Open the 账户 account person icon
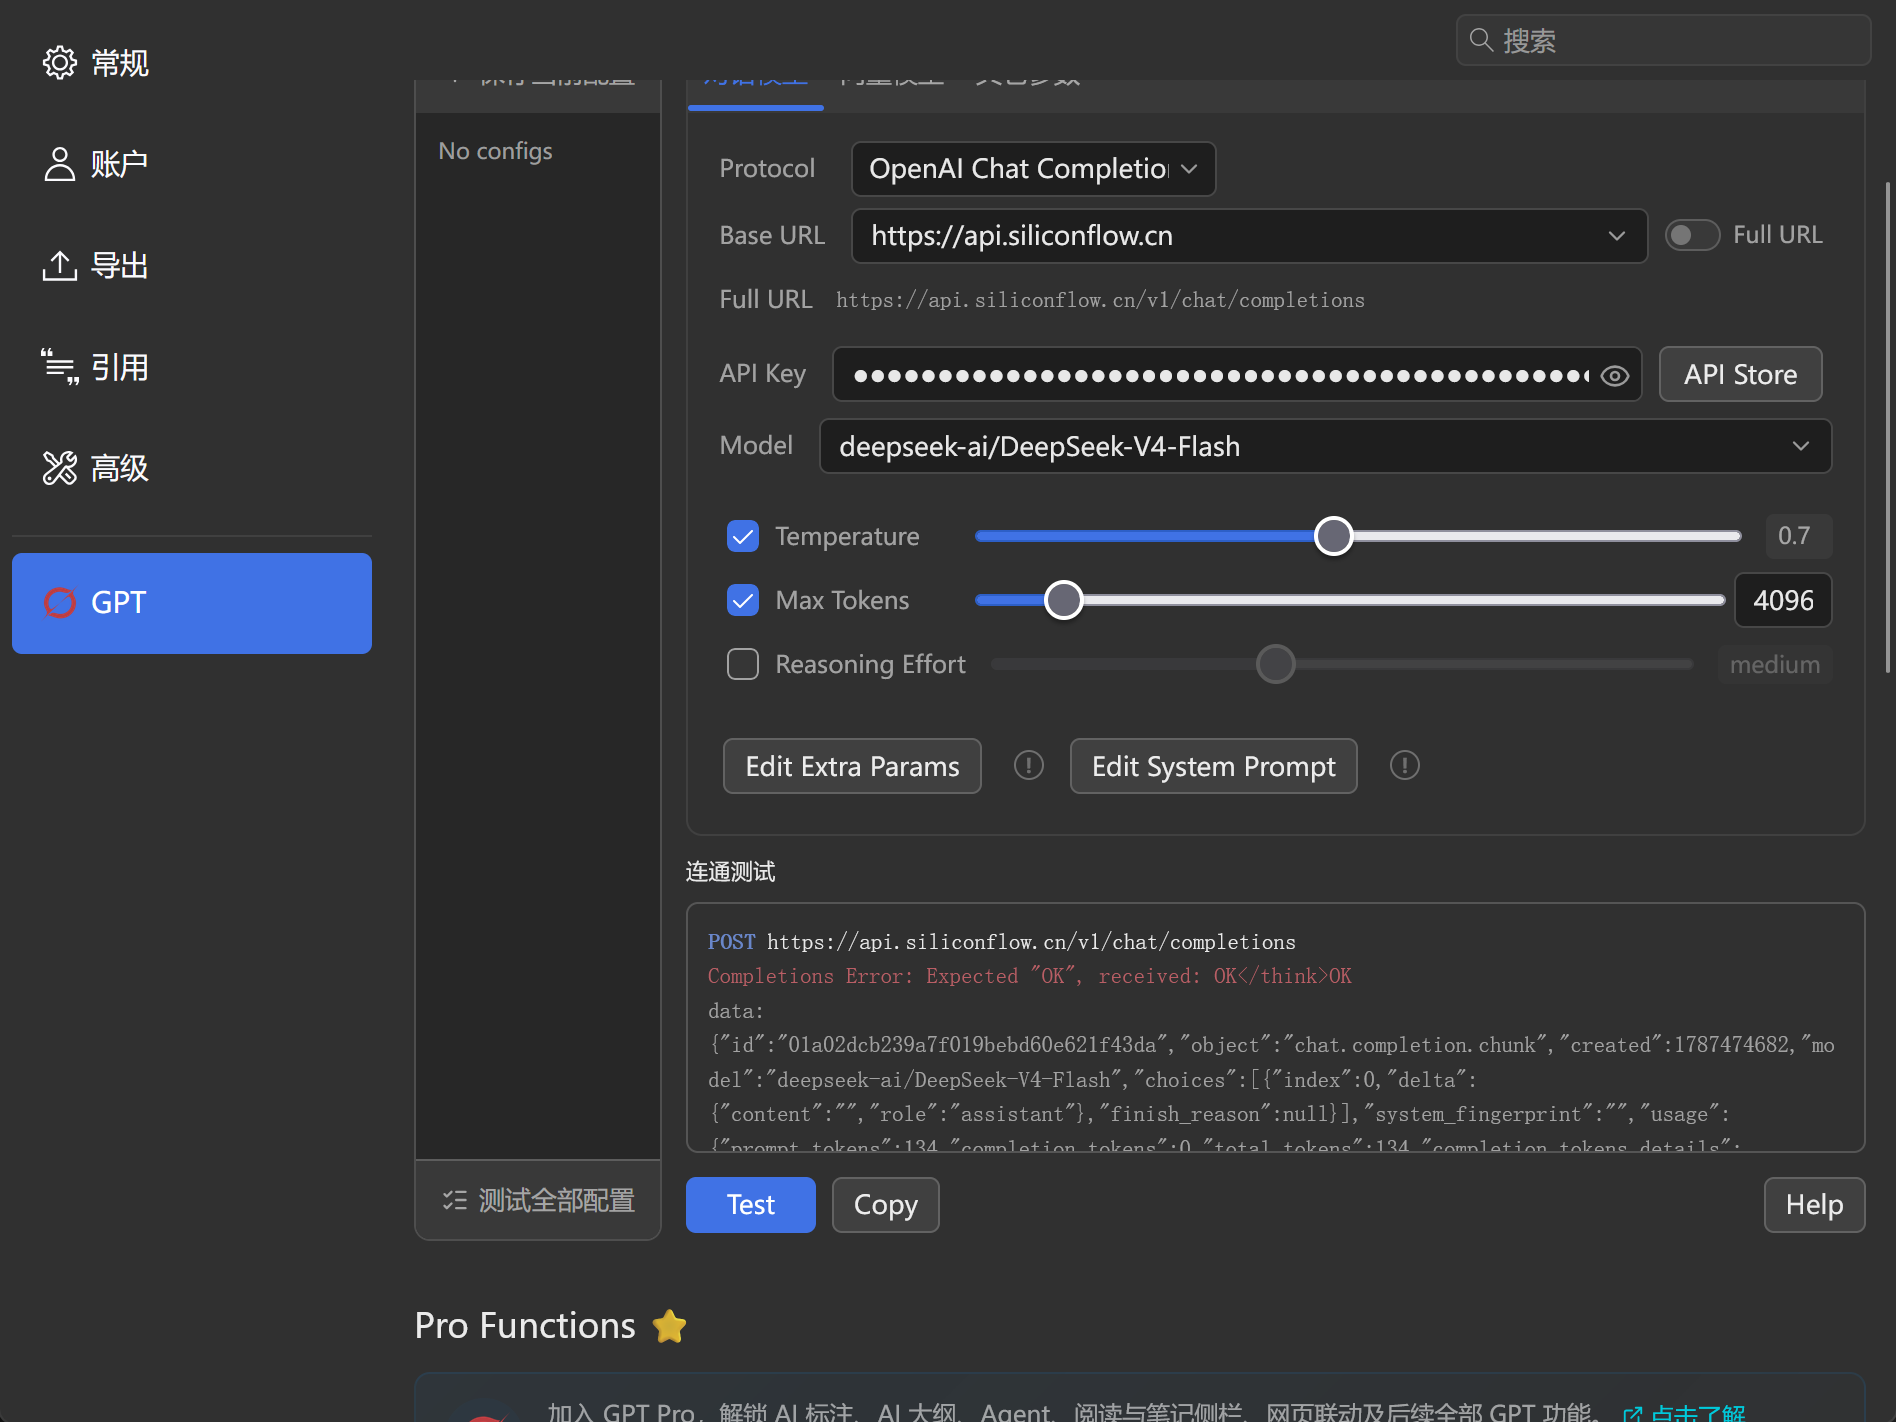 pos(60,164)
